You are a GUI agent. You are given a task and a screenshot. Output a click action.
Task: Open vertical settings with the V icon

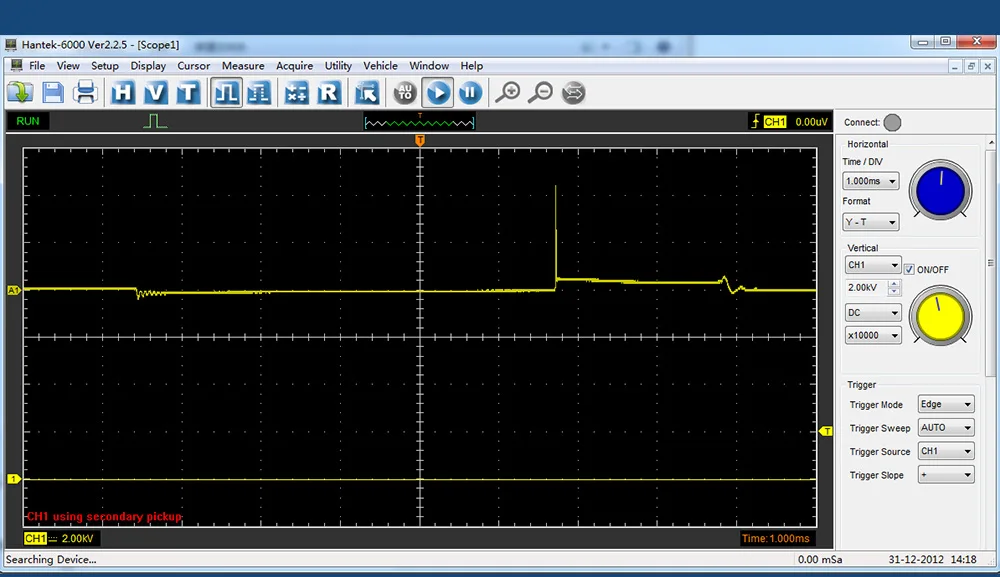tap(155, 93)
